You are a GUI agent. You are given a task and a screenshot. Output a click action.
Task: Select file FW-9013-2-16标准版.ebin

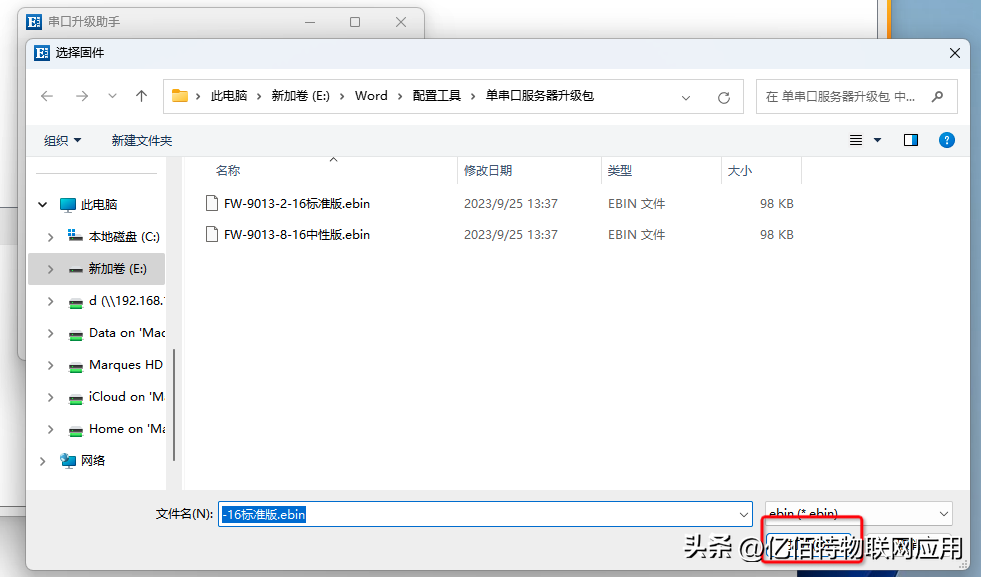(296, 203)
